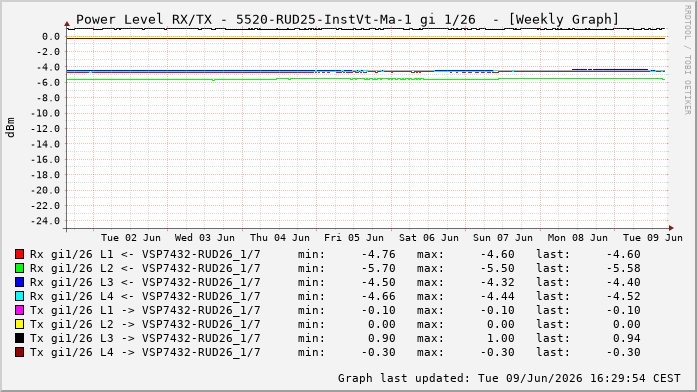Click the 'Thu 04 Jun' x-axis label

pos(280,238)
